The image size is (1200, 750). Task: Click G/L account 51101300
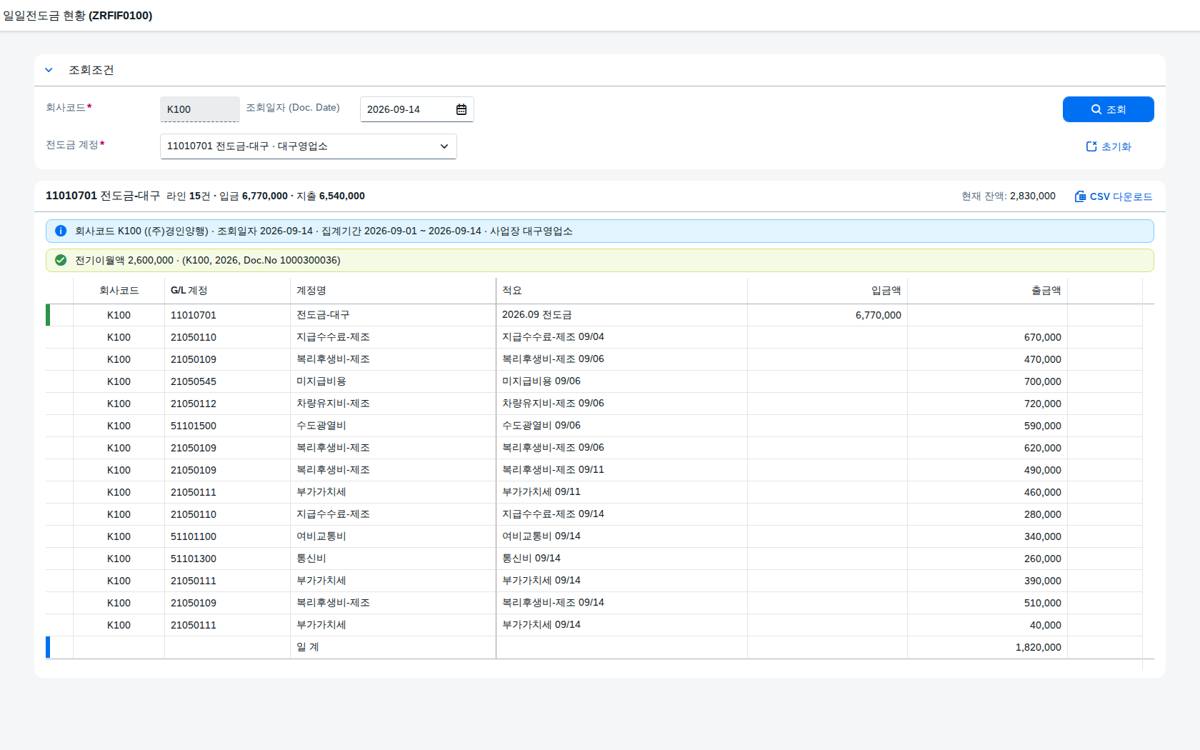227,558
